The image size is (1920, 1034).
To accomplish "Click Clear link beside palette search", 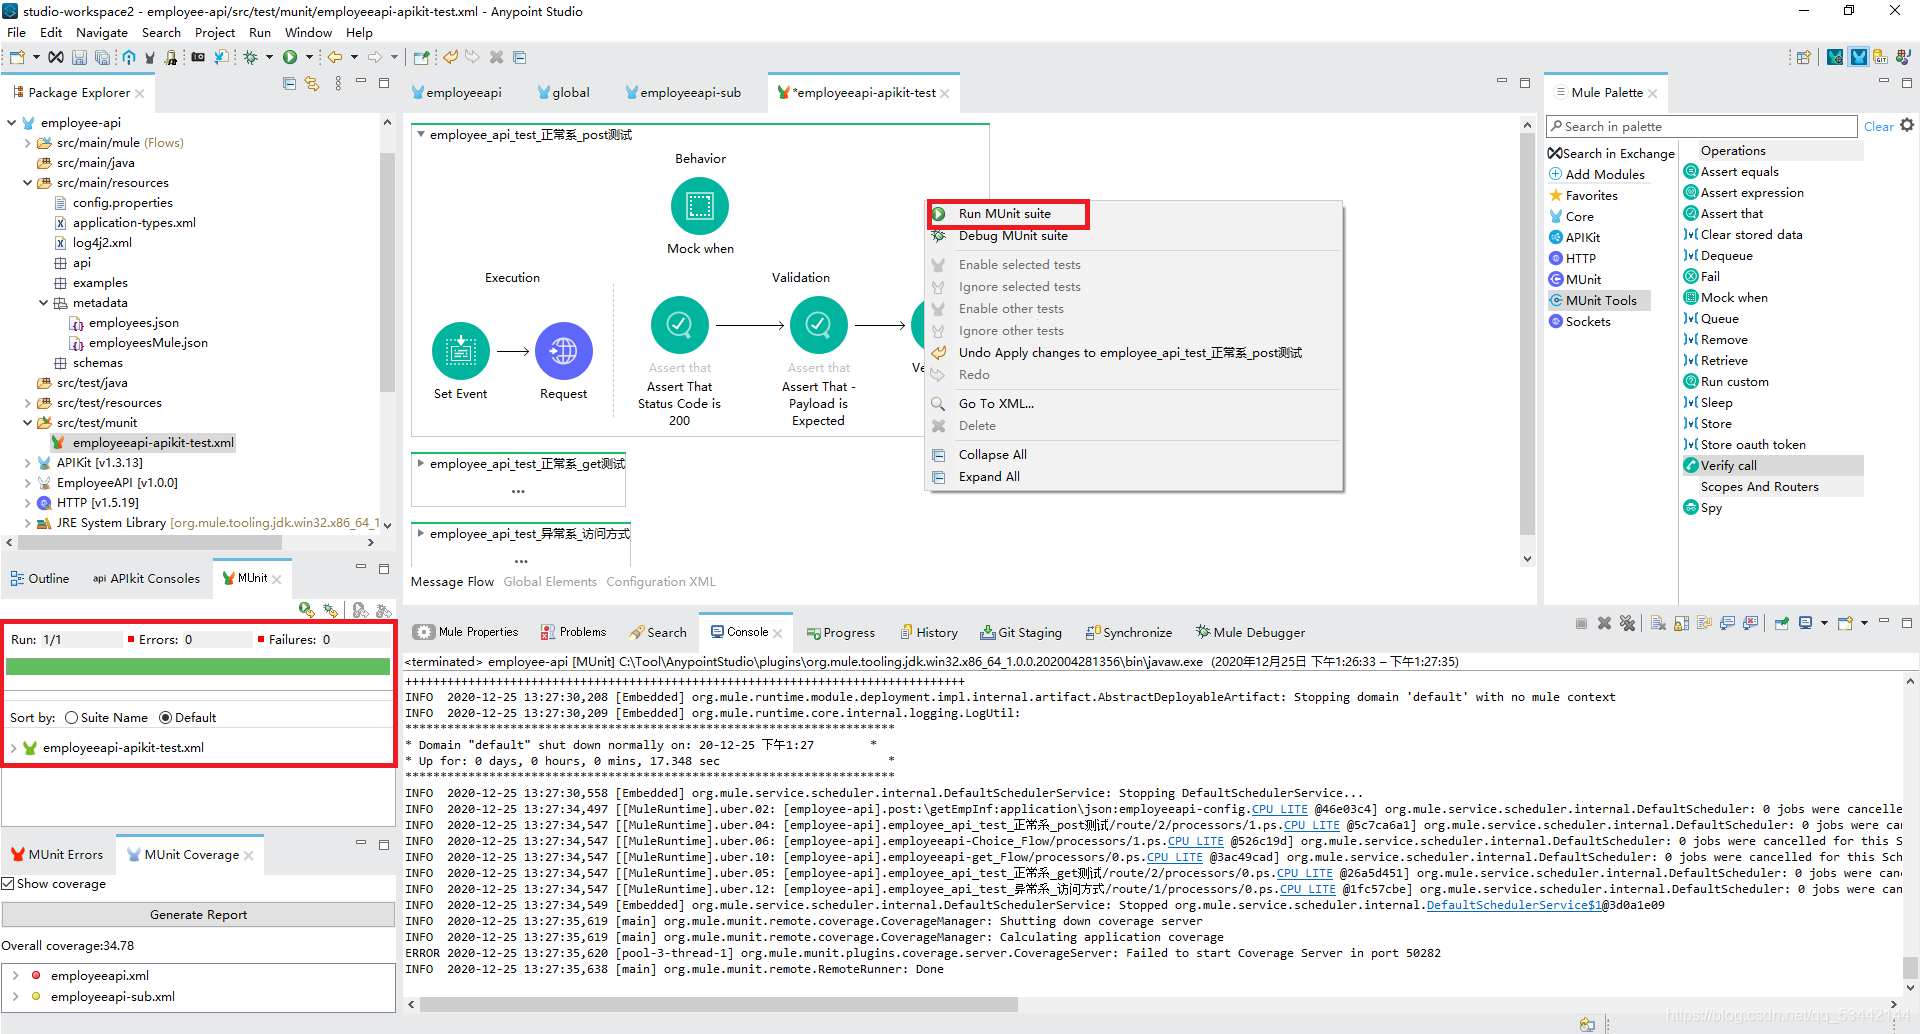I will [x=1878, y=127].
